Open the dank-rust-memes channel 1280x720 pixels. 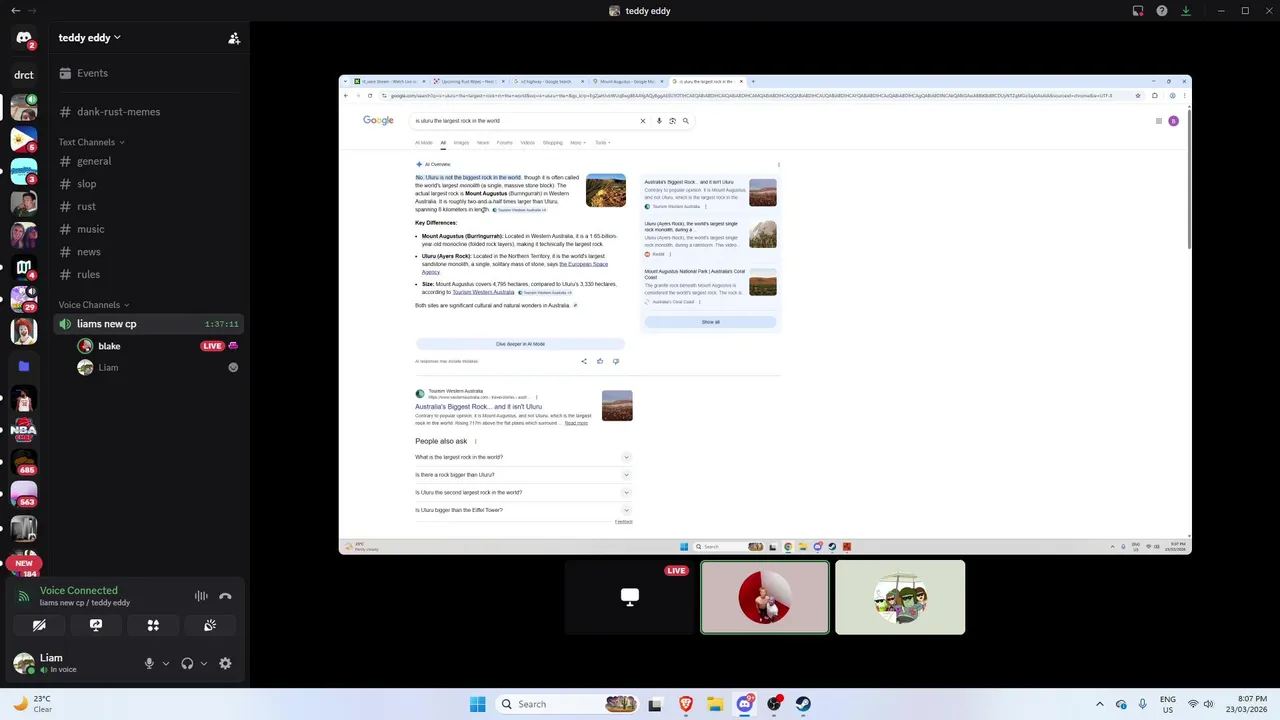click(148, 112)
